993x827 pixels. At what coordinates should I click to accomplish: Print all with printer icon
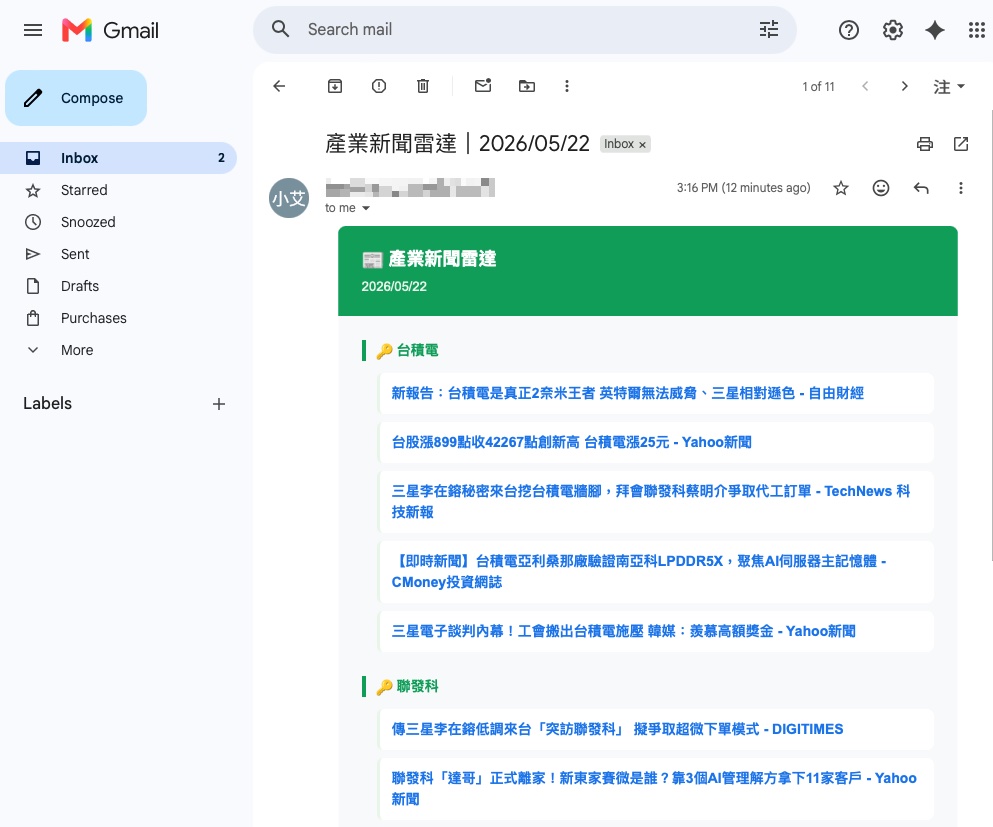coord(925,144)
